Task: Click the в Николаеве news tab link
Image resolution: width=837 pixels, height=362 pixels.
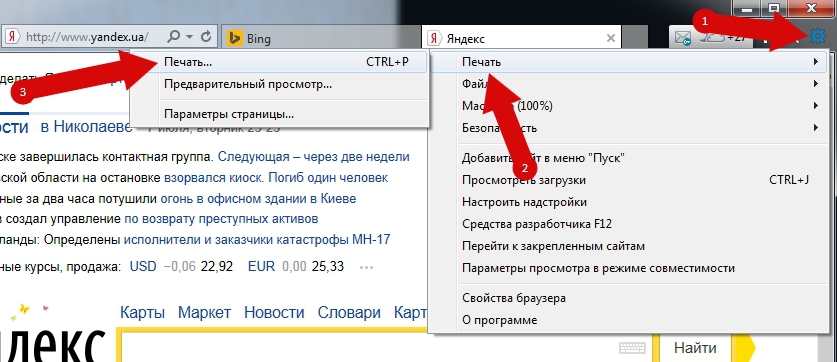Action: pyautogui.click(x=86, y=127)
